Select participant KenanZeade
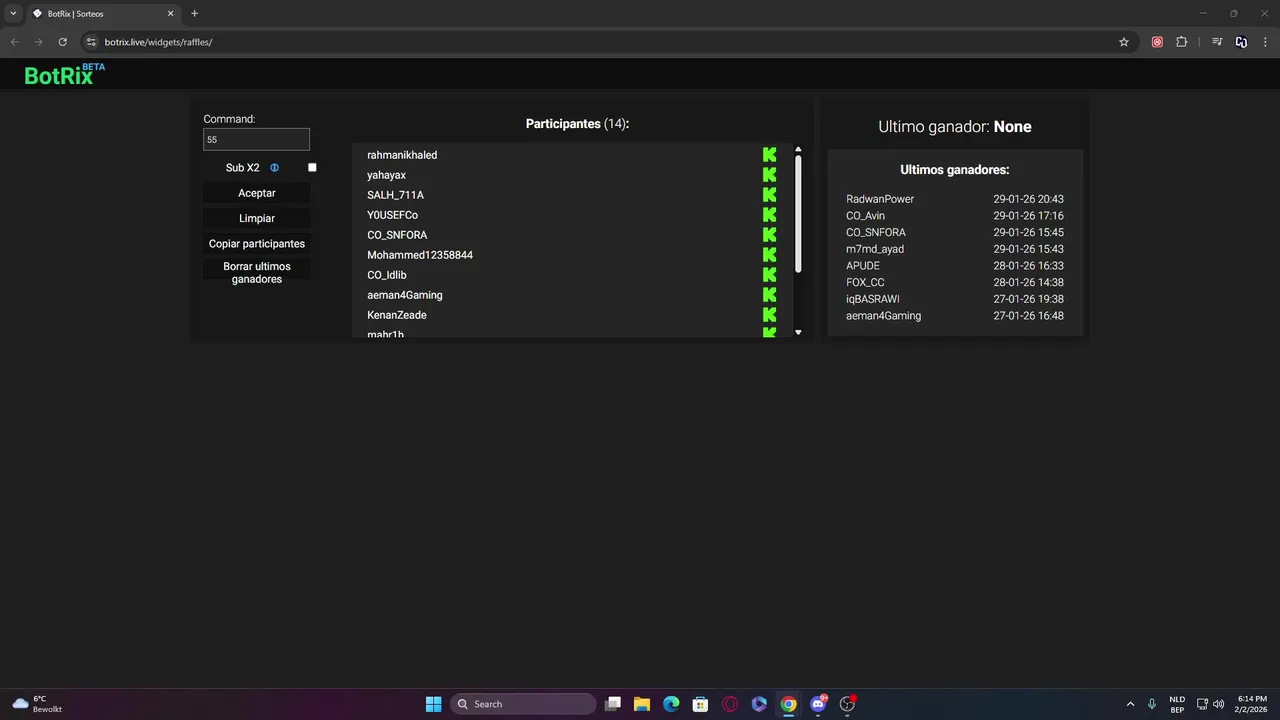The height and width of the screenshot is (720, 1280). tap(397, 315)
